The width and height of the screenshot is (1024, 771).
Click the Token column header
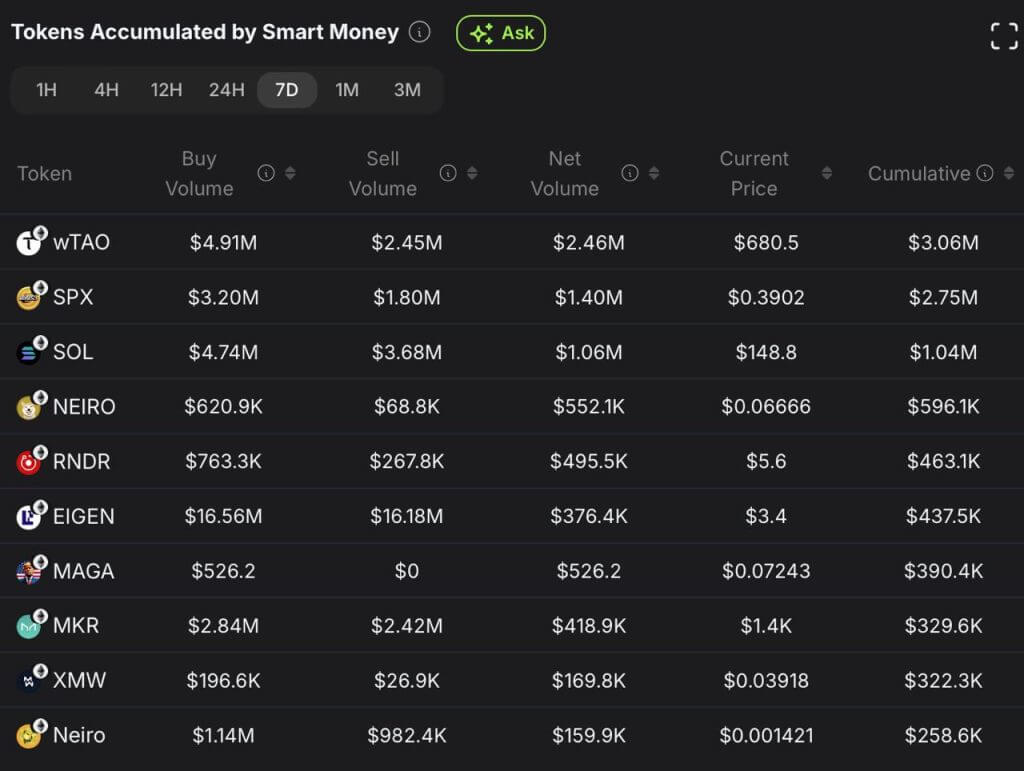(x=44, y=174)
